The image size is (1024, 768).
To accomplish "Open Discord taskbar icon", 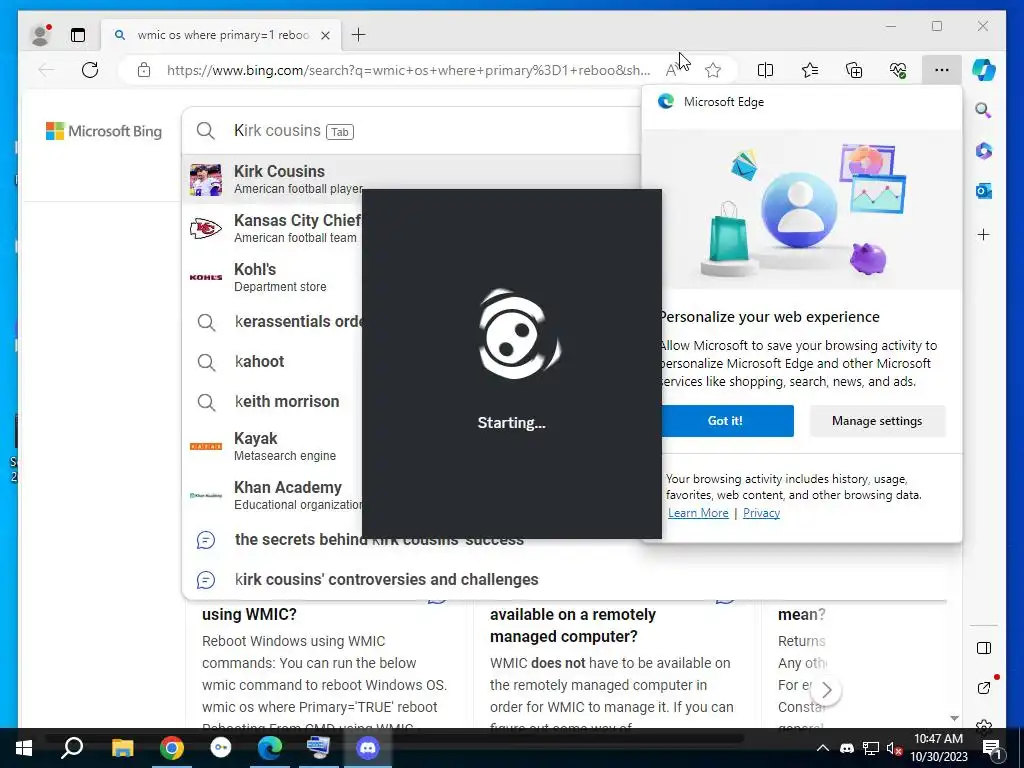I will pos(368,748).
